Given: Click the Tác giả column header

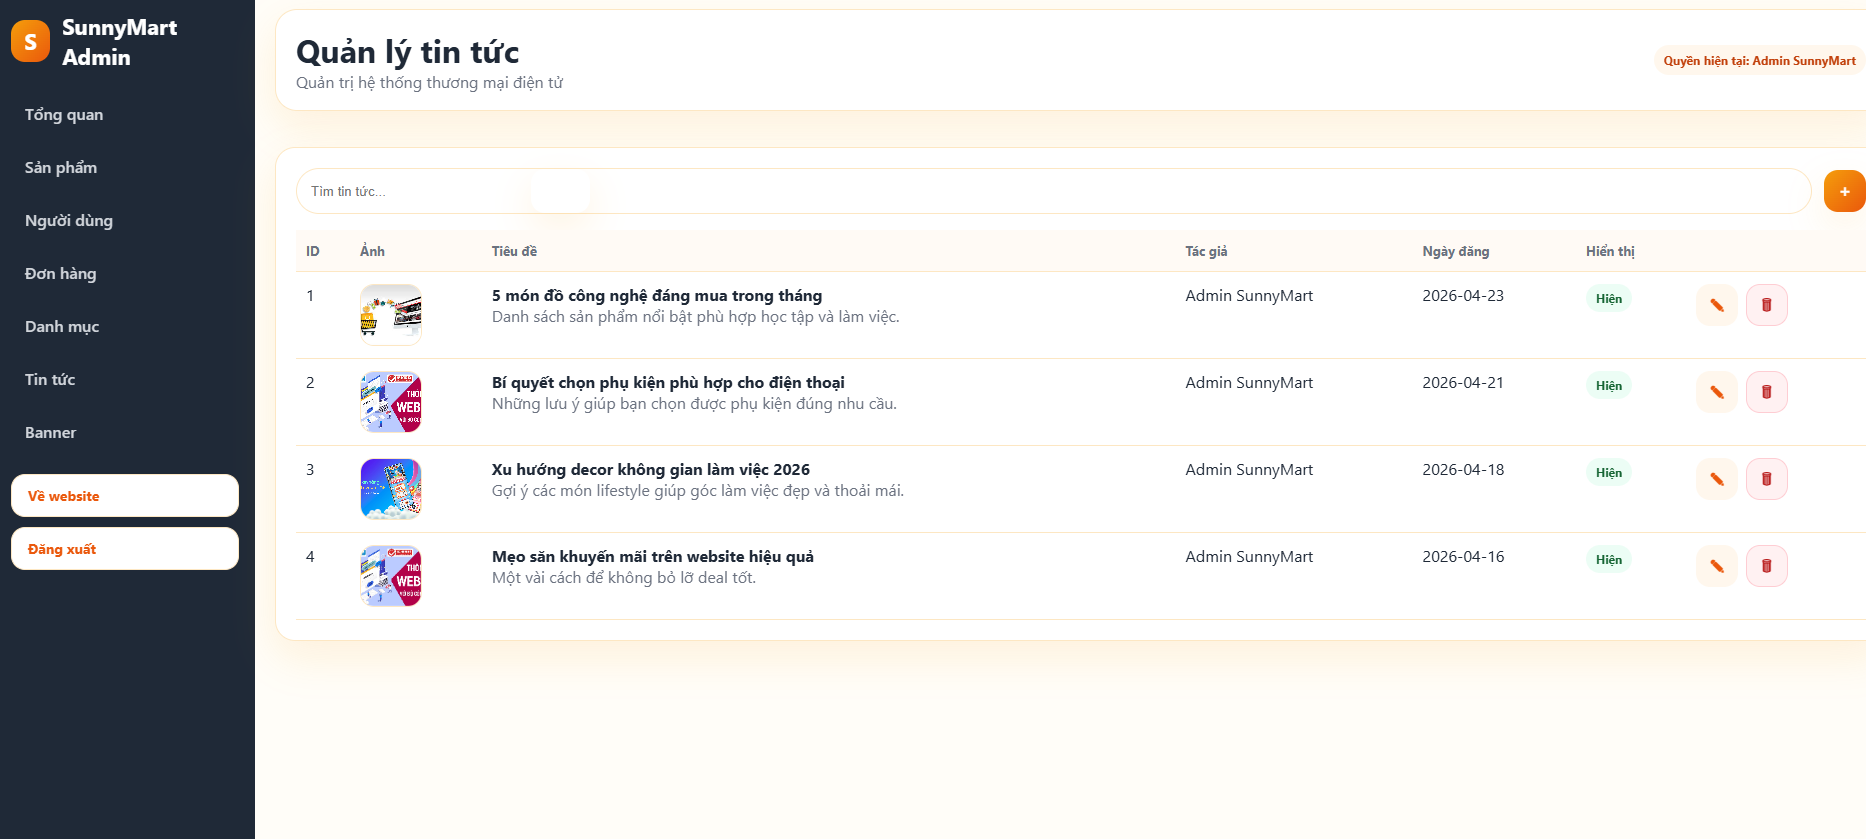Looking at the screenshot, I should (x=1206, y=251).
